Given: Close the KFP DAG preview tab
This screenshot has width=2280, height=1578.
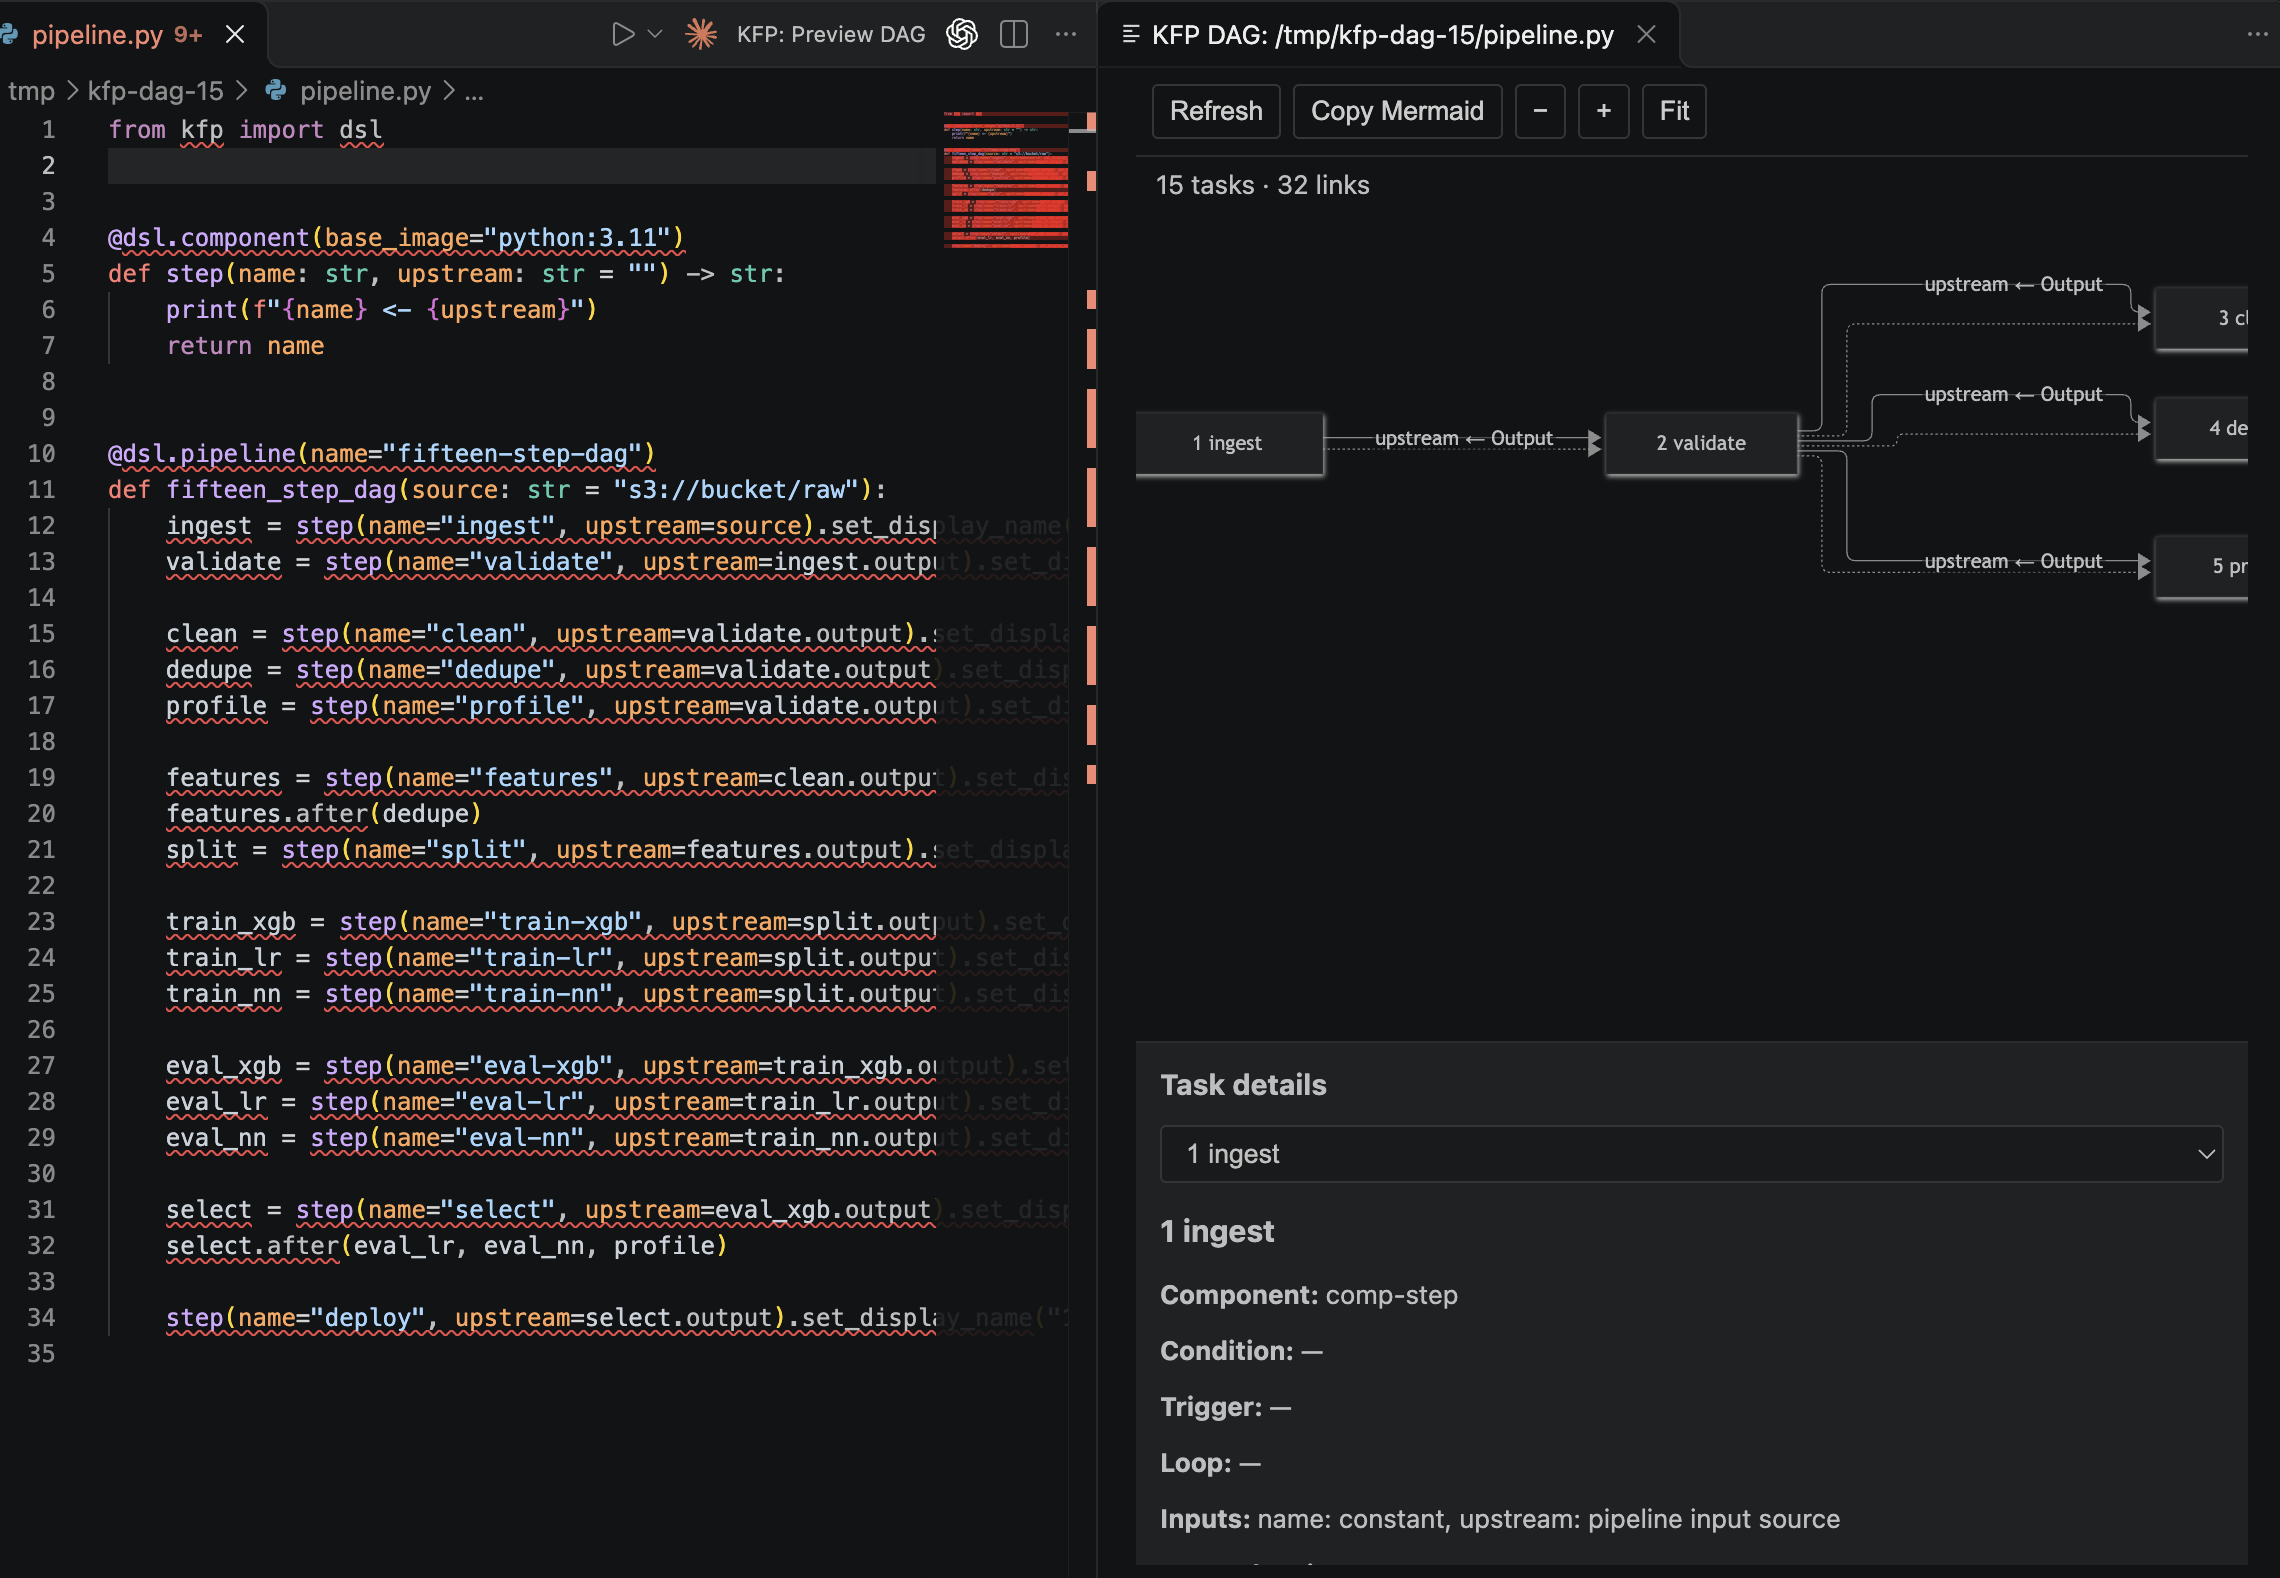Looking at the screenshot, I should (x=1646, y=35).
